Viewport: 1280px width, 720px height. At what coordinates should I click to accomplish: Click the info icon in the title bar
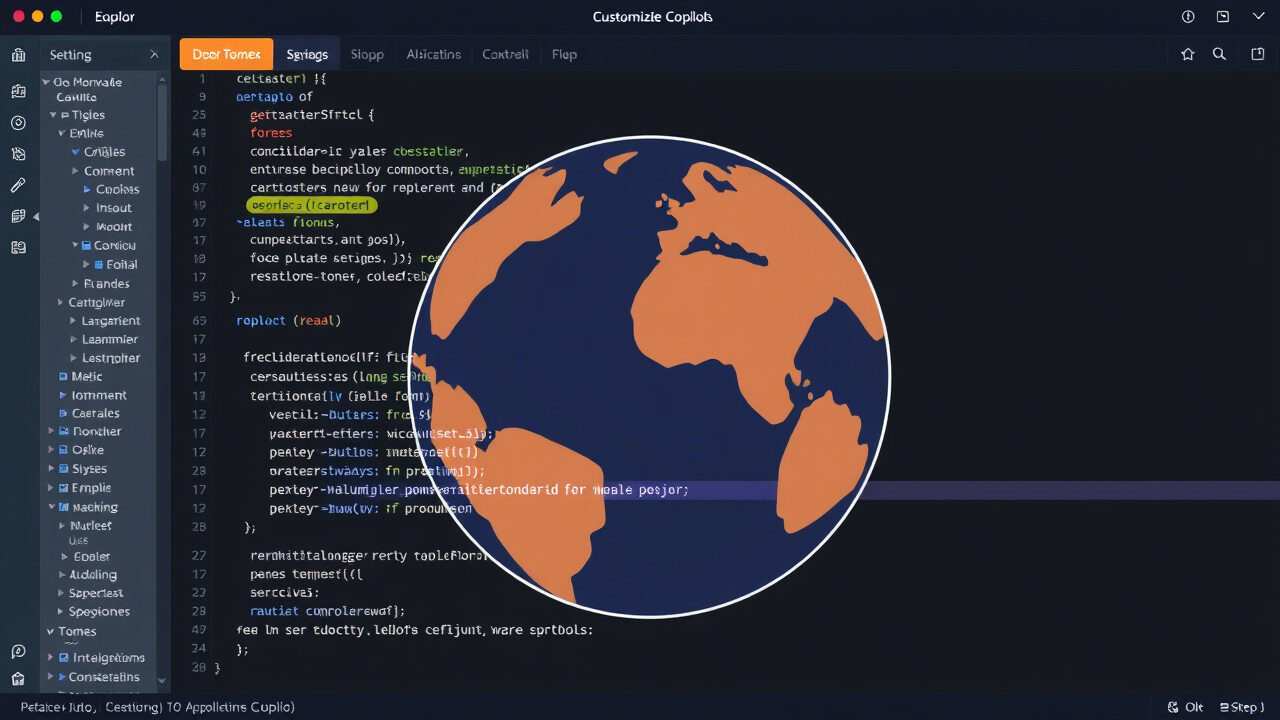click(x=1187, y=16)
